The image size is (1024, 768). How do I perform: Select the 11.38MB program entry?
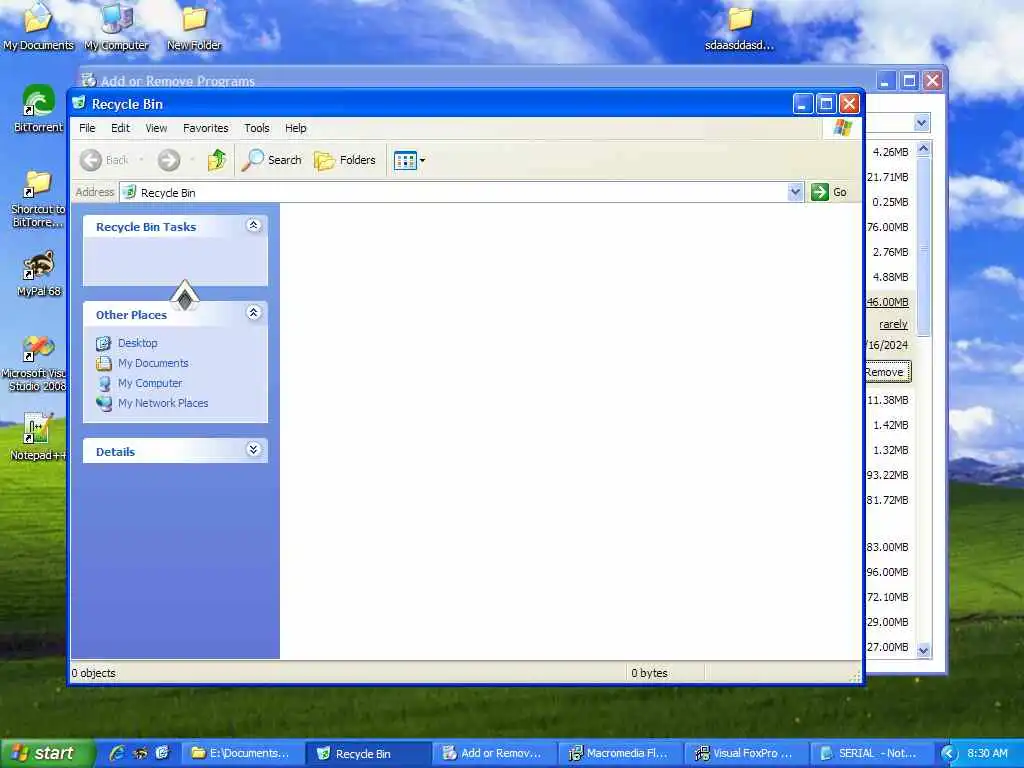(x=888, y=400)
